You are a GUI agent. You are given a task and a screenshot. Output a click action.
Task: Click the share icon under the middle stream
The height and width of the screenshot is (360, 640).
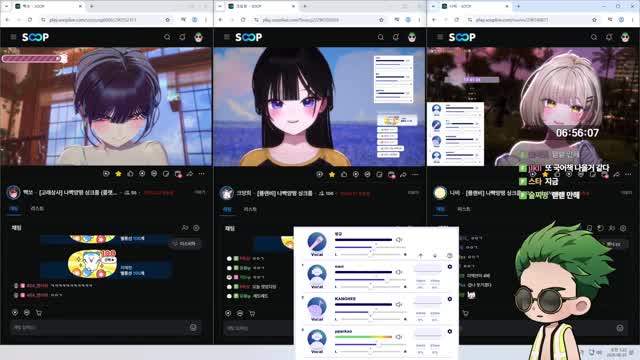click(403, 175)
